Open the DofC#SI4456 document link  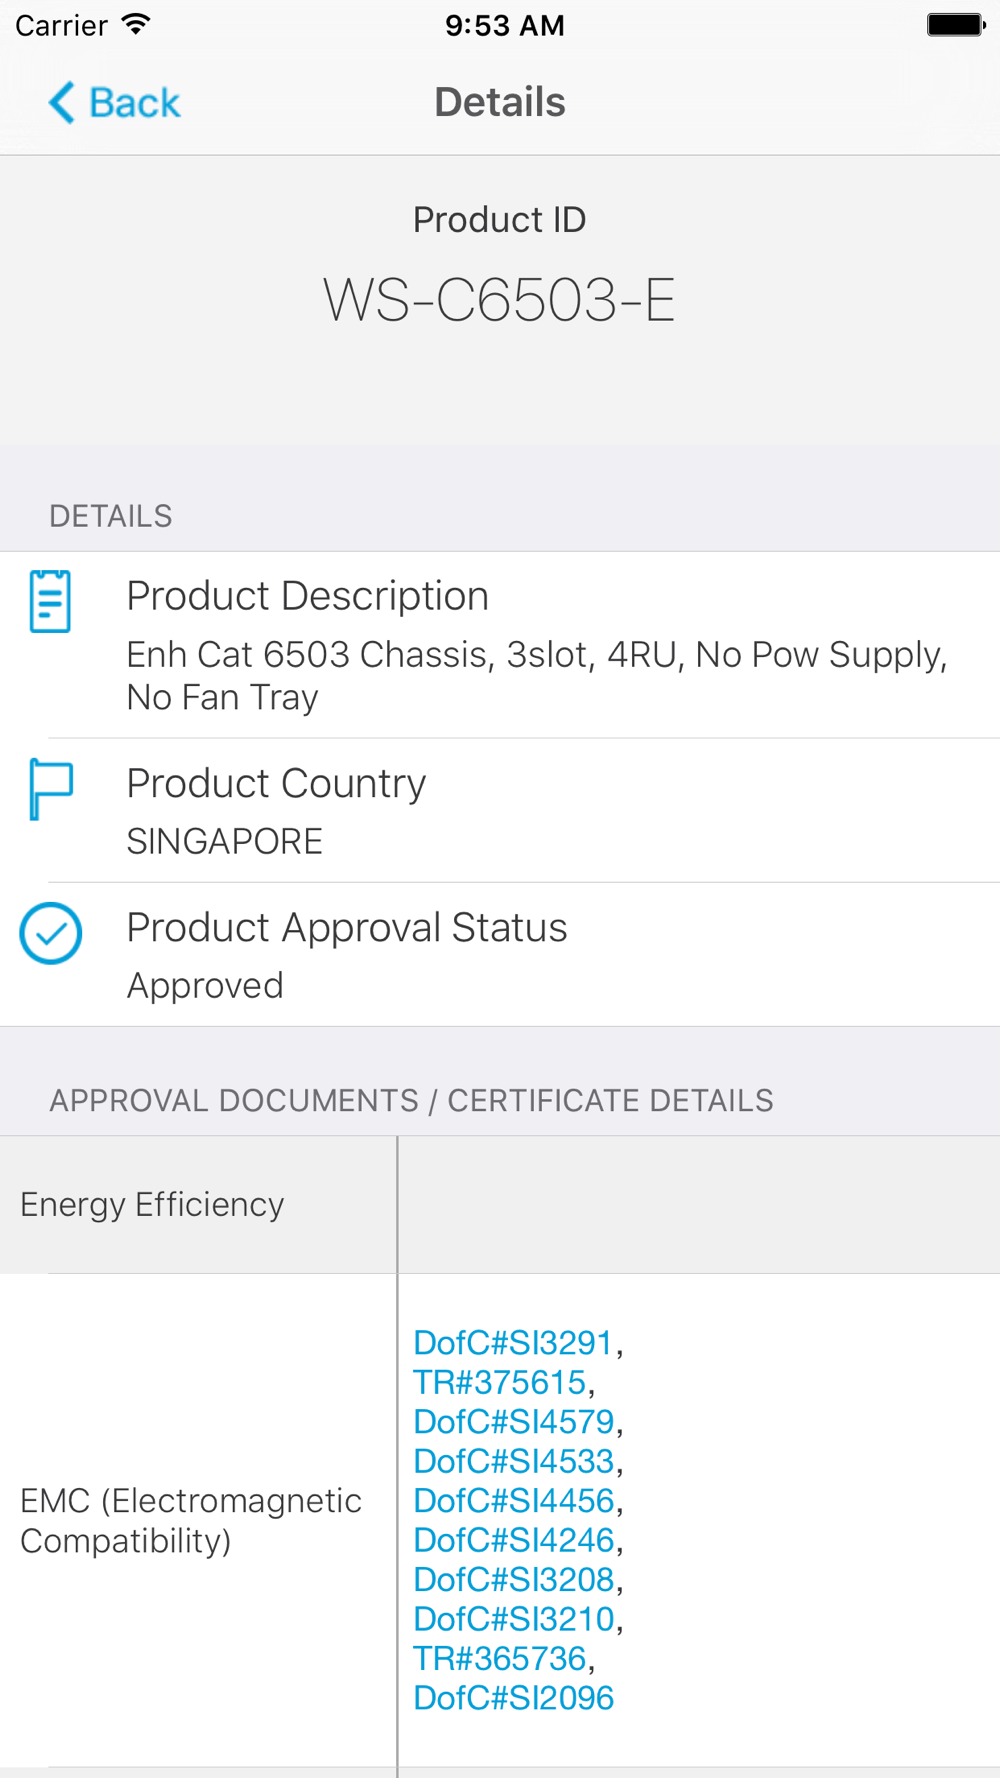[513, 1500]
